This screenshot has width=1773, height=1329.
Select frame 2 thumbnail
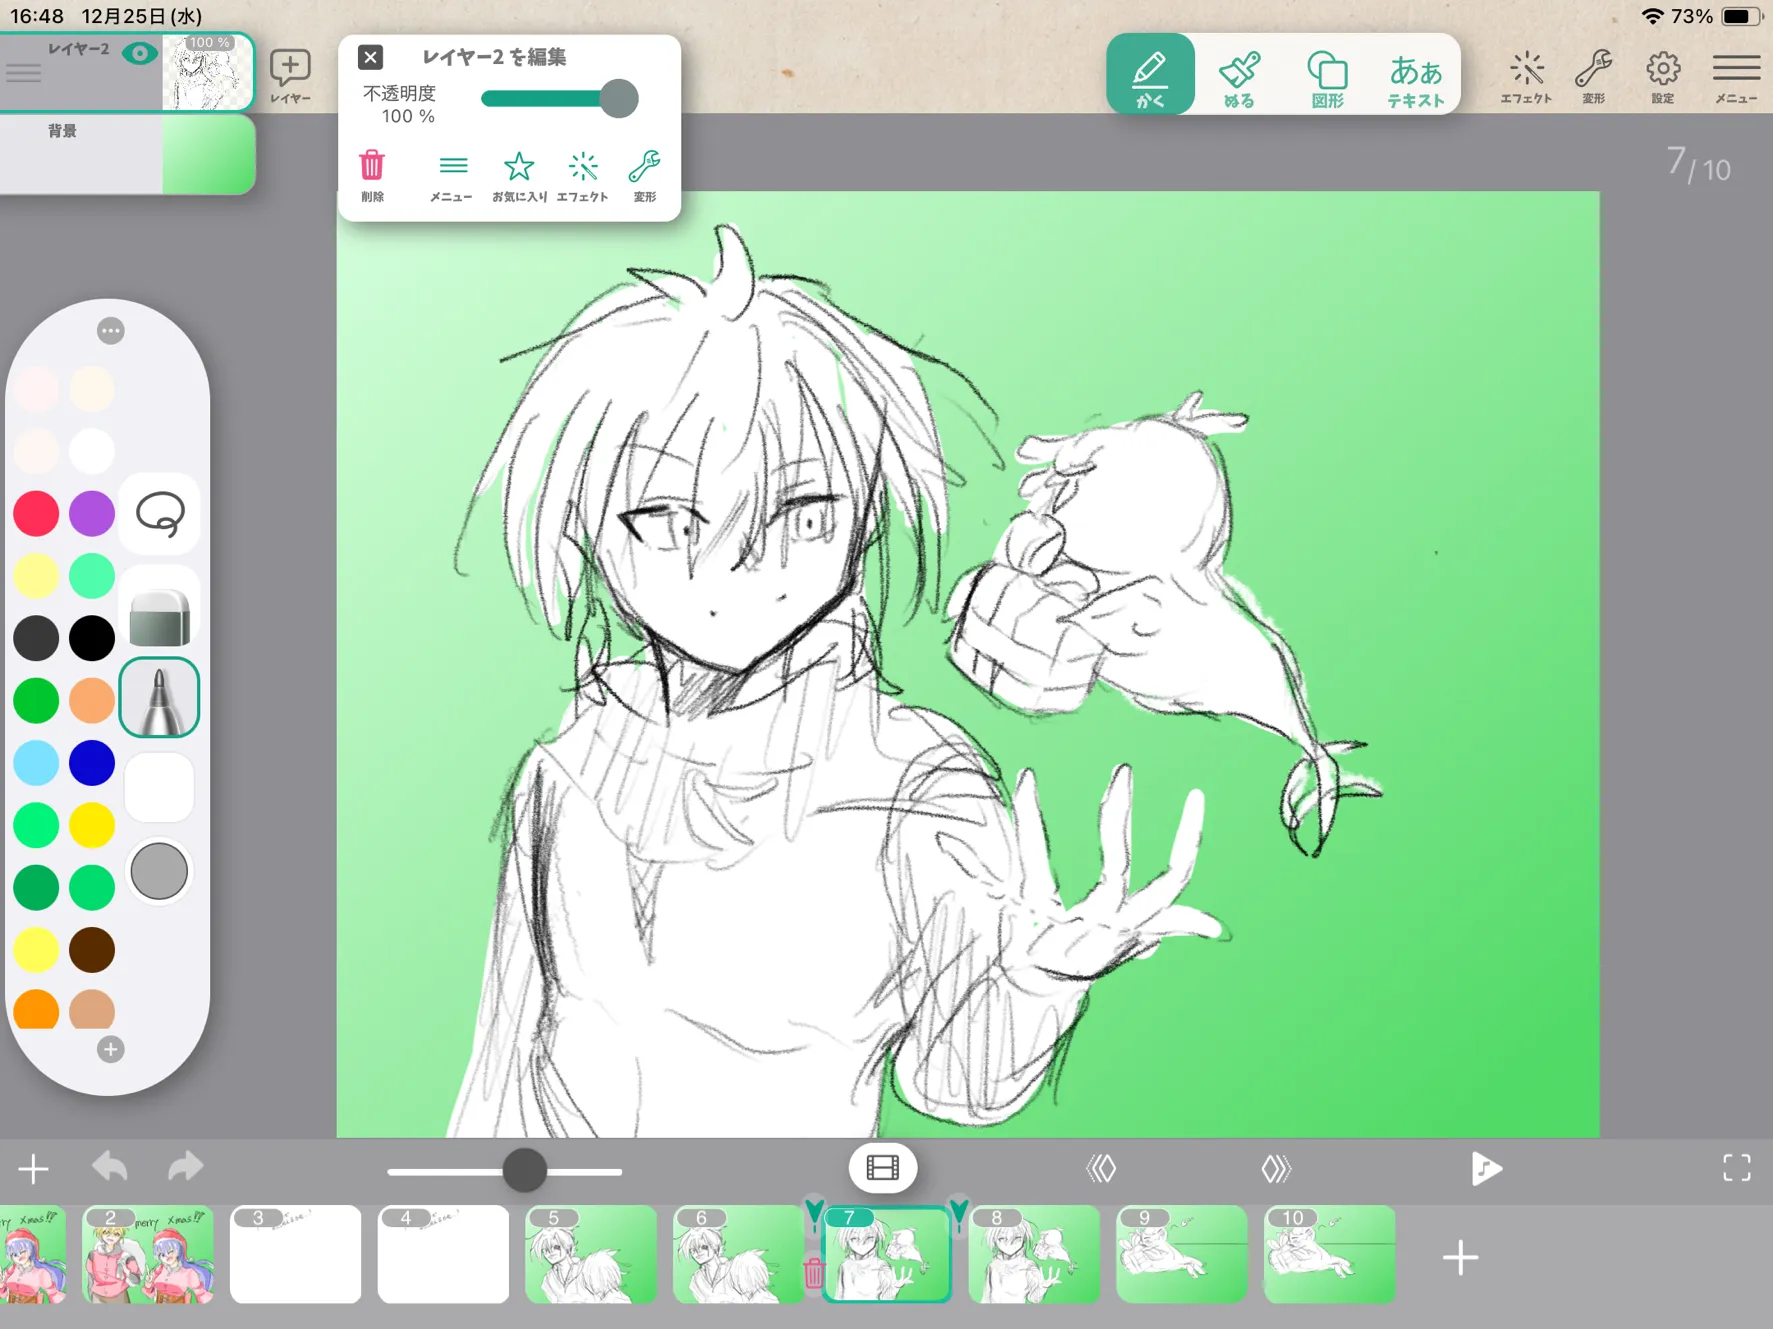click(148, 1255)
